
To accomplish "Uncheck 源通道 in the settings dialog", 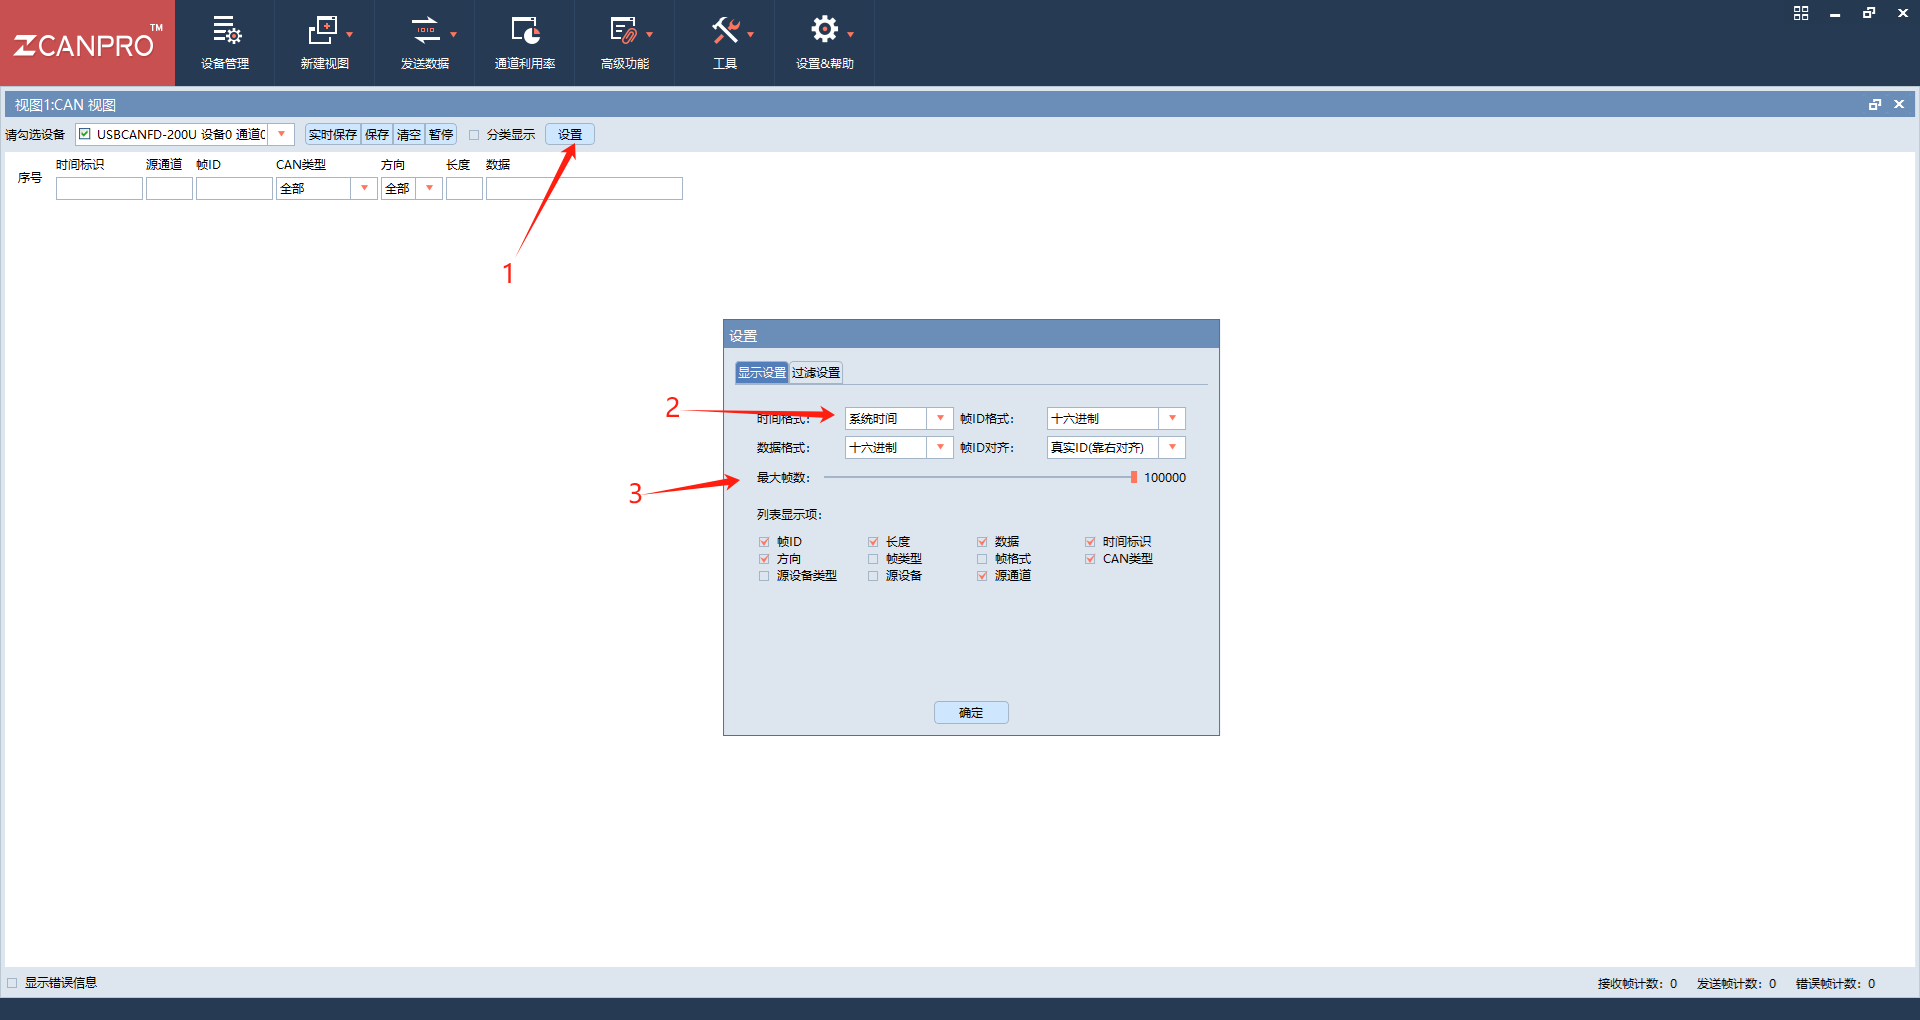I will [x=982, y=576].
